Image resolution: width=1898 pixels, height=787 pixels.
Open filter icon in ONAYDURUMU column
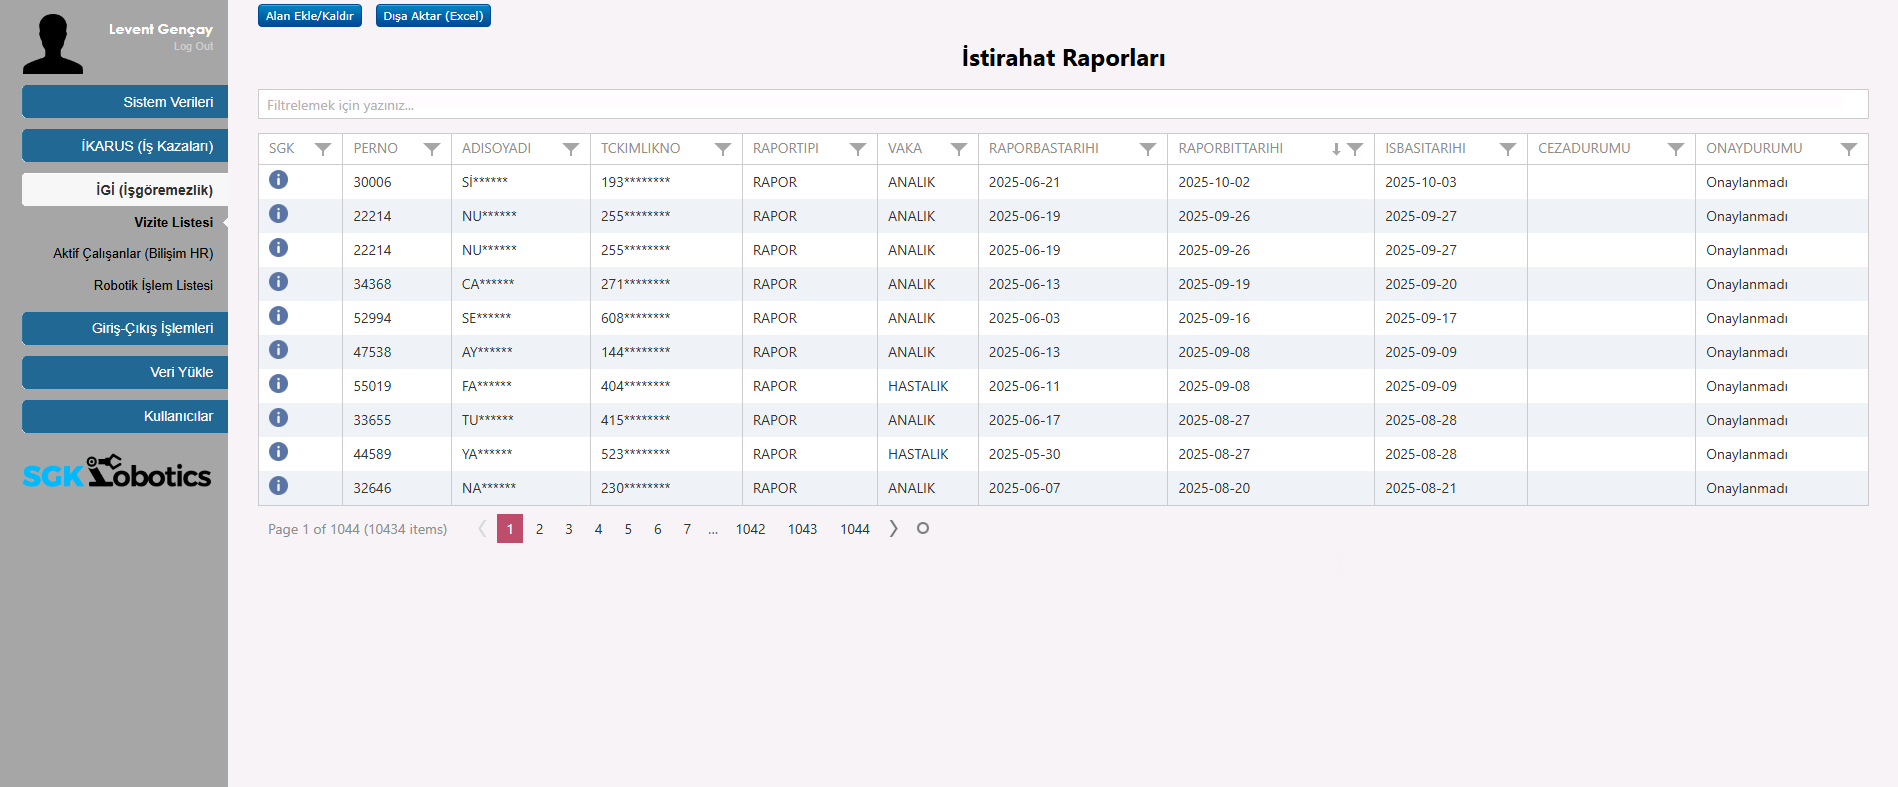coord(1848,149)
